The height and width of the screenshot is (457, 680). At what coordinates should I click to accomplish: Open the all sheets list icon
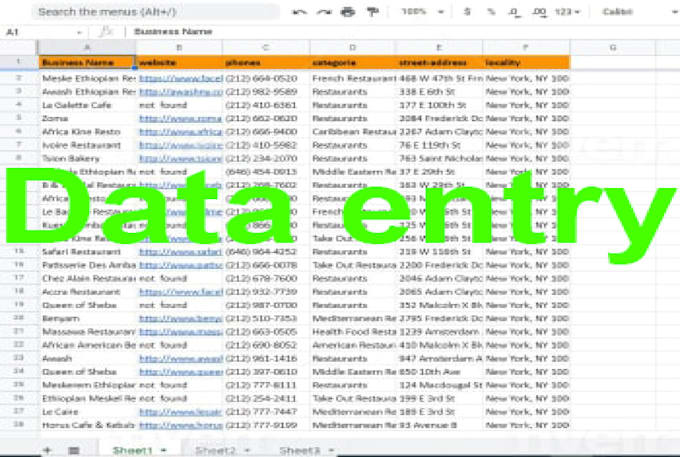pos(74,450)
